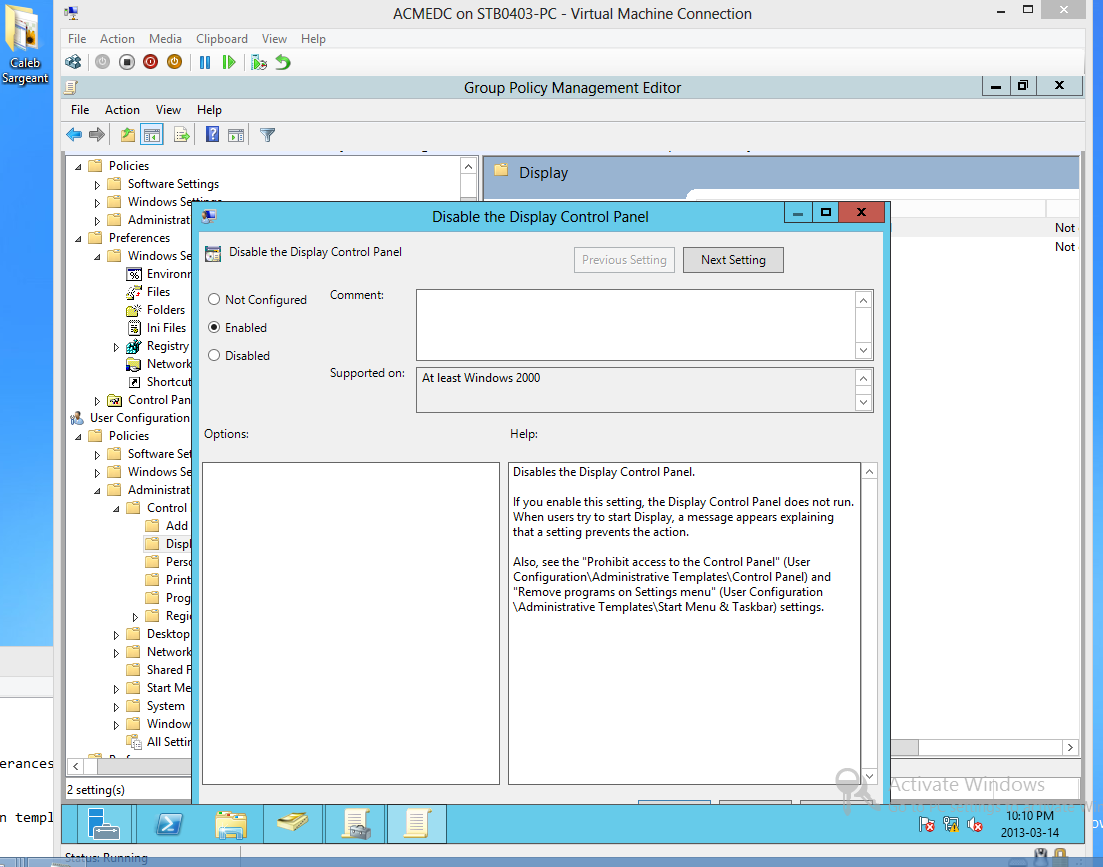Select the Enabled radio button
The image size is (1103, 867).
pyautogui.click(x=215, y=328)
